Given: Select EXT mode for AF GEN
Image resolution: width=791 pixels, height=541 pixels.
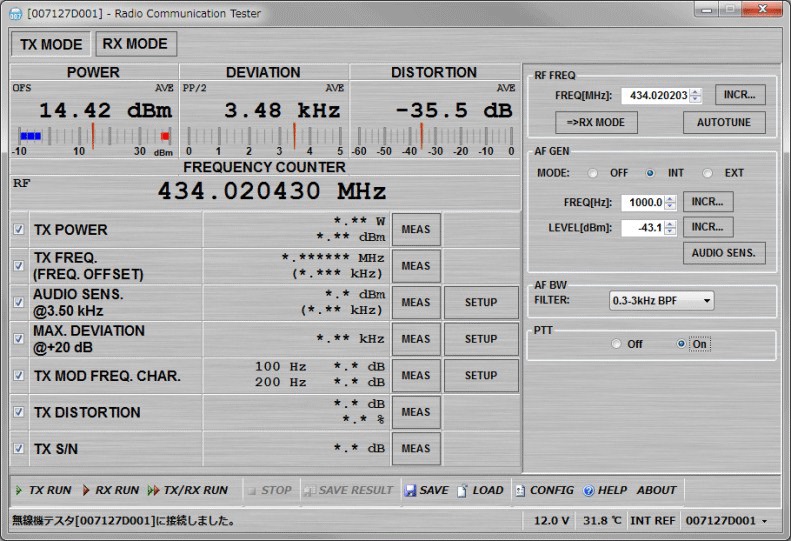Looking at the screenshot, I should pos(708,173).
